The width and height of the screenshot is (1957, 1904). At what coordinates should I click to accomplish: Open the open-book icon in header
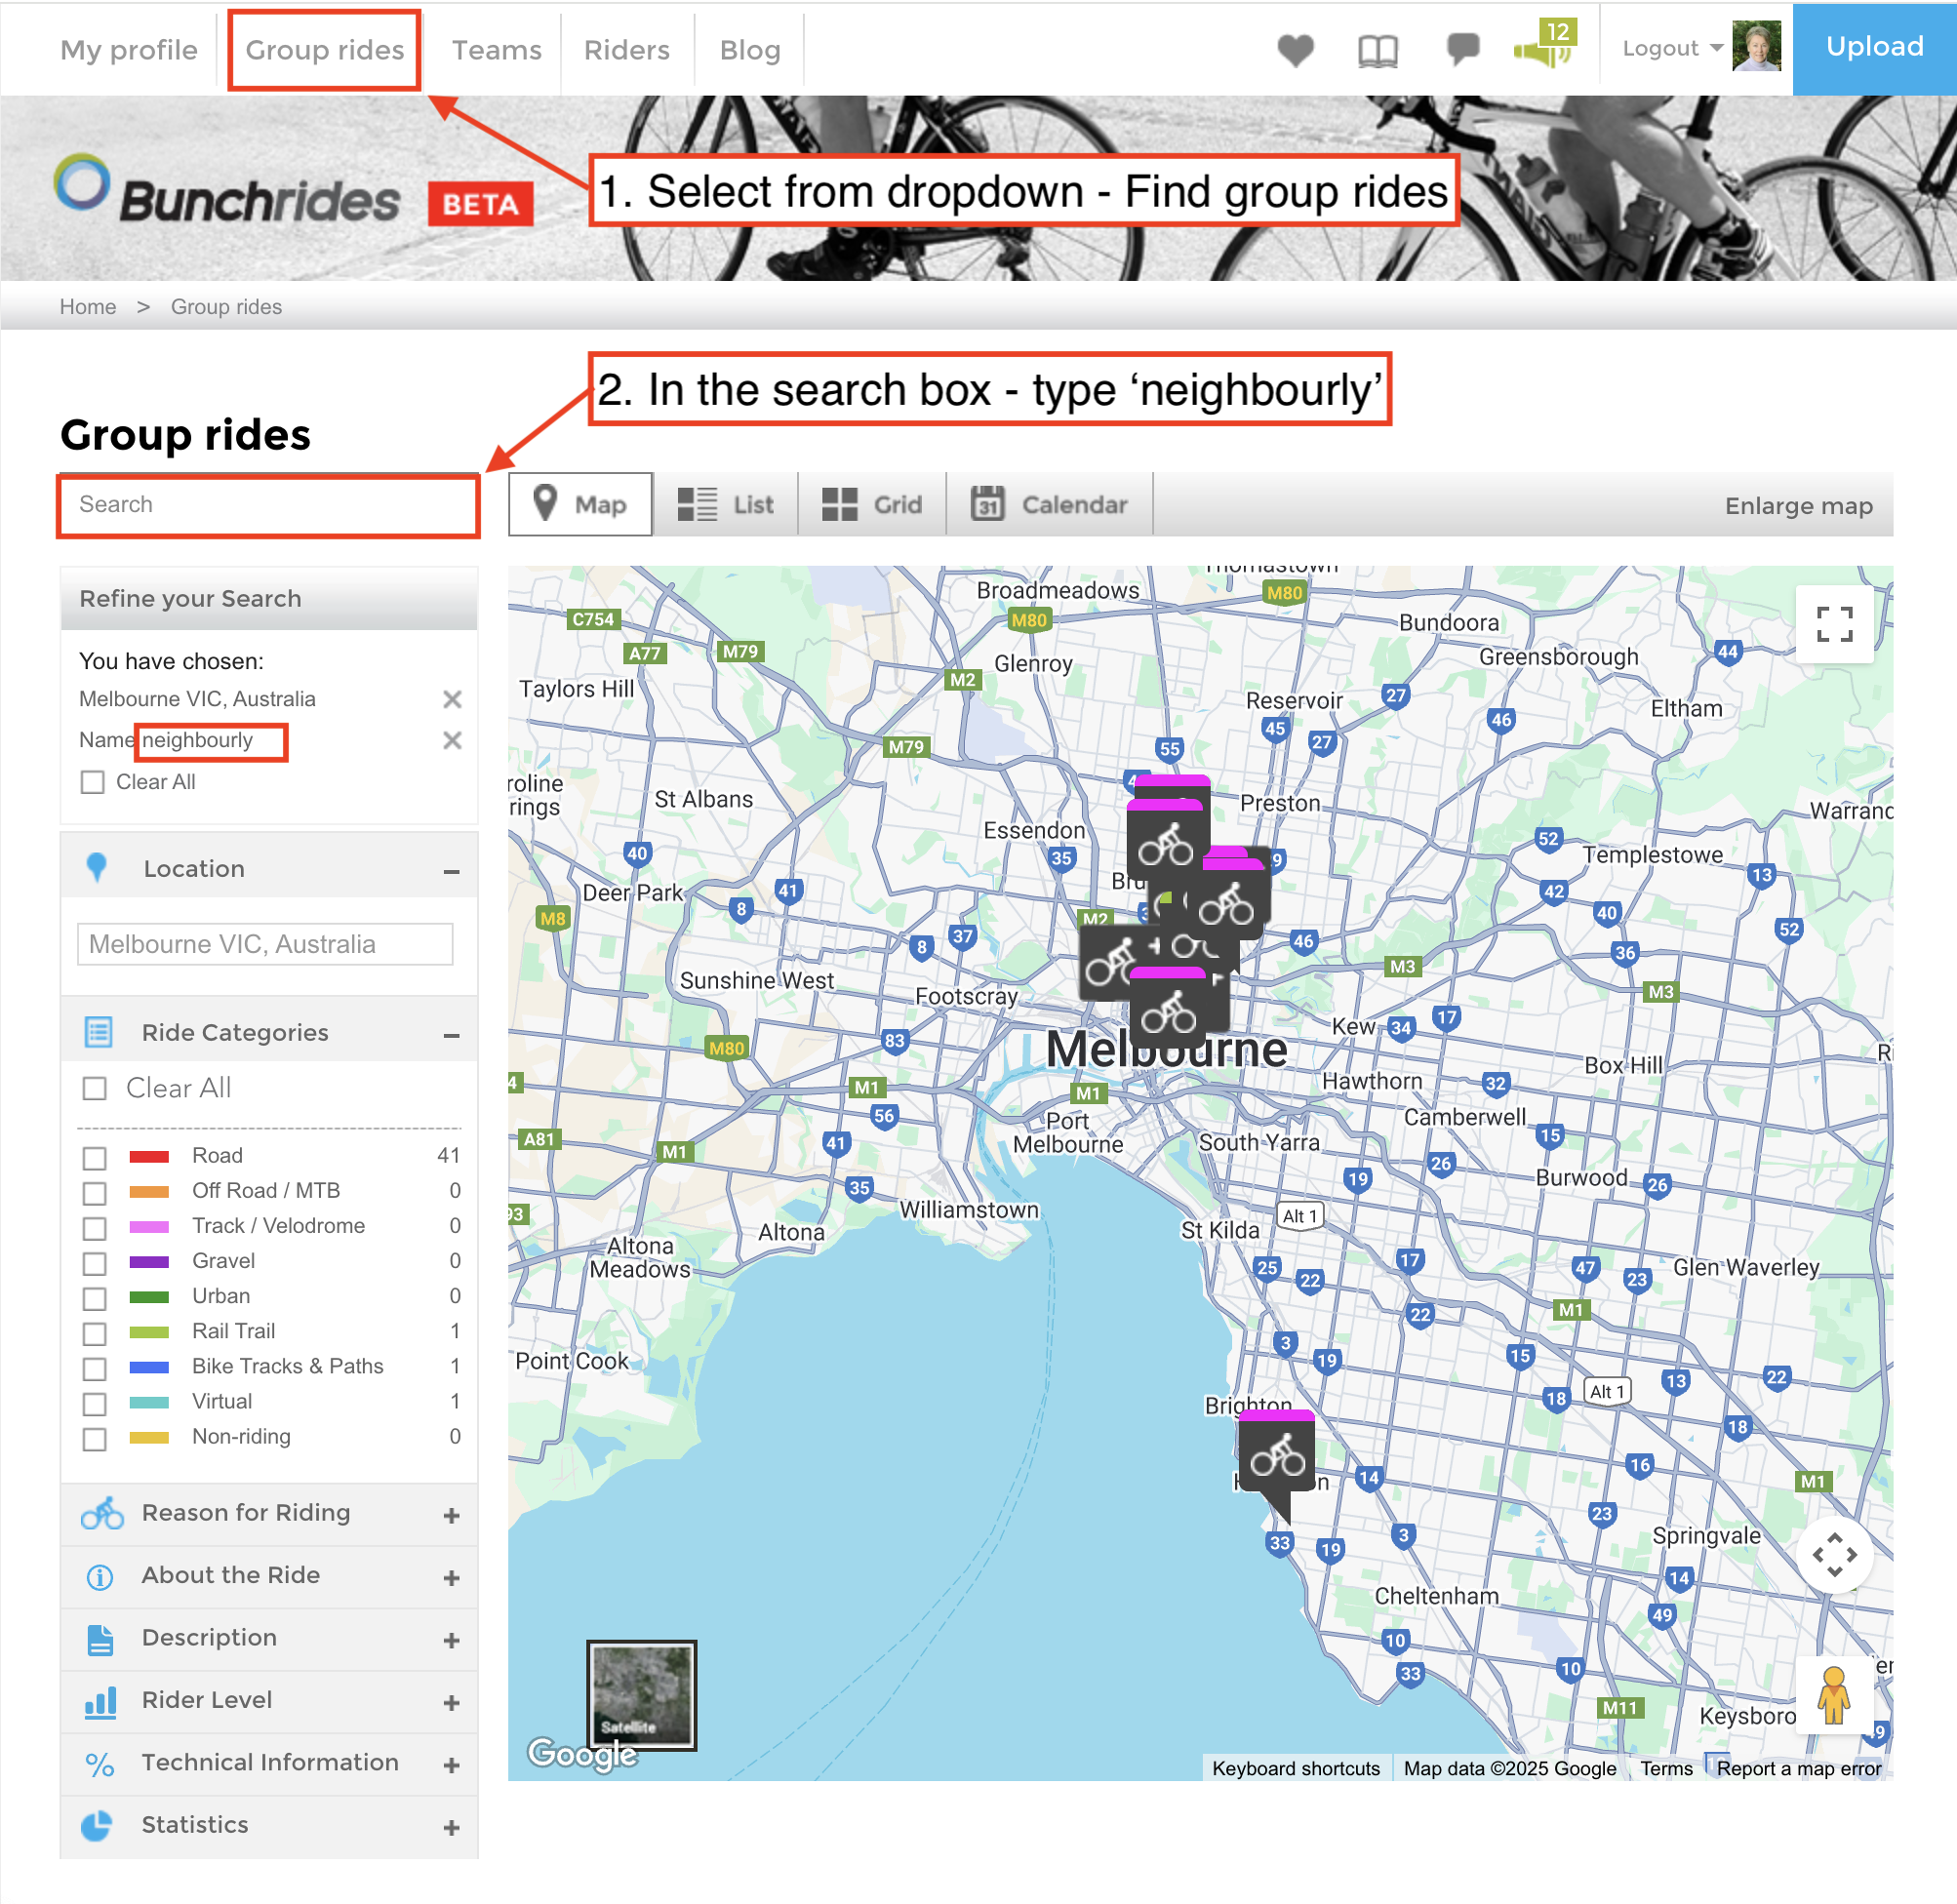click(x=1378, y=50)
